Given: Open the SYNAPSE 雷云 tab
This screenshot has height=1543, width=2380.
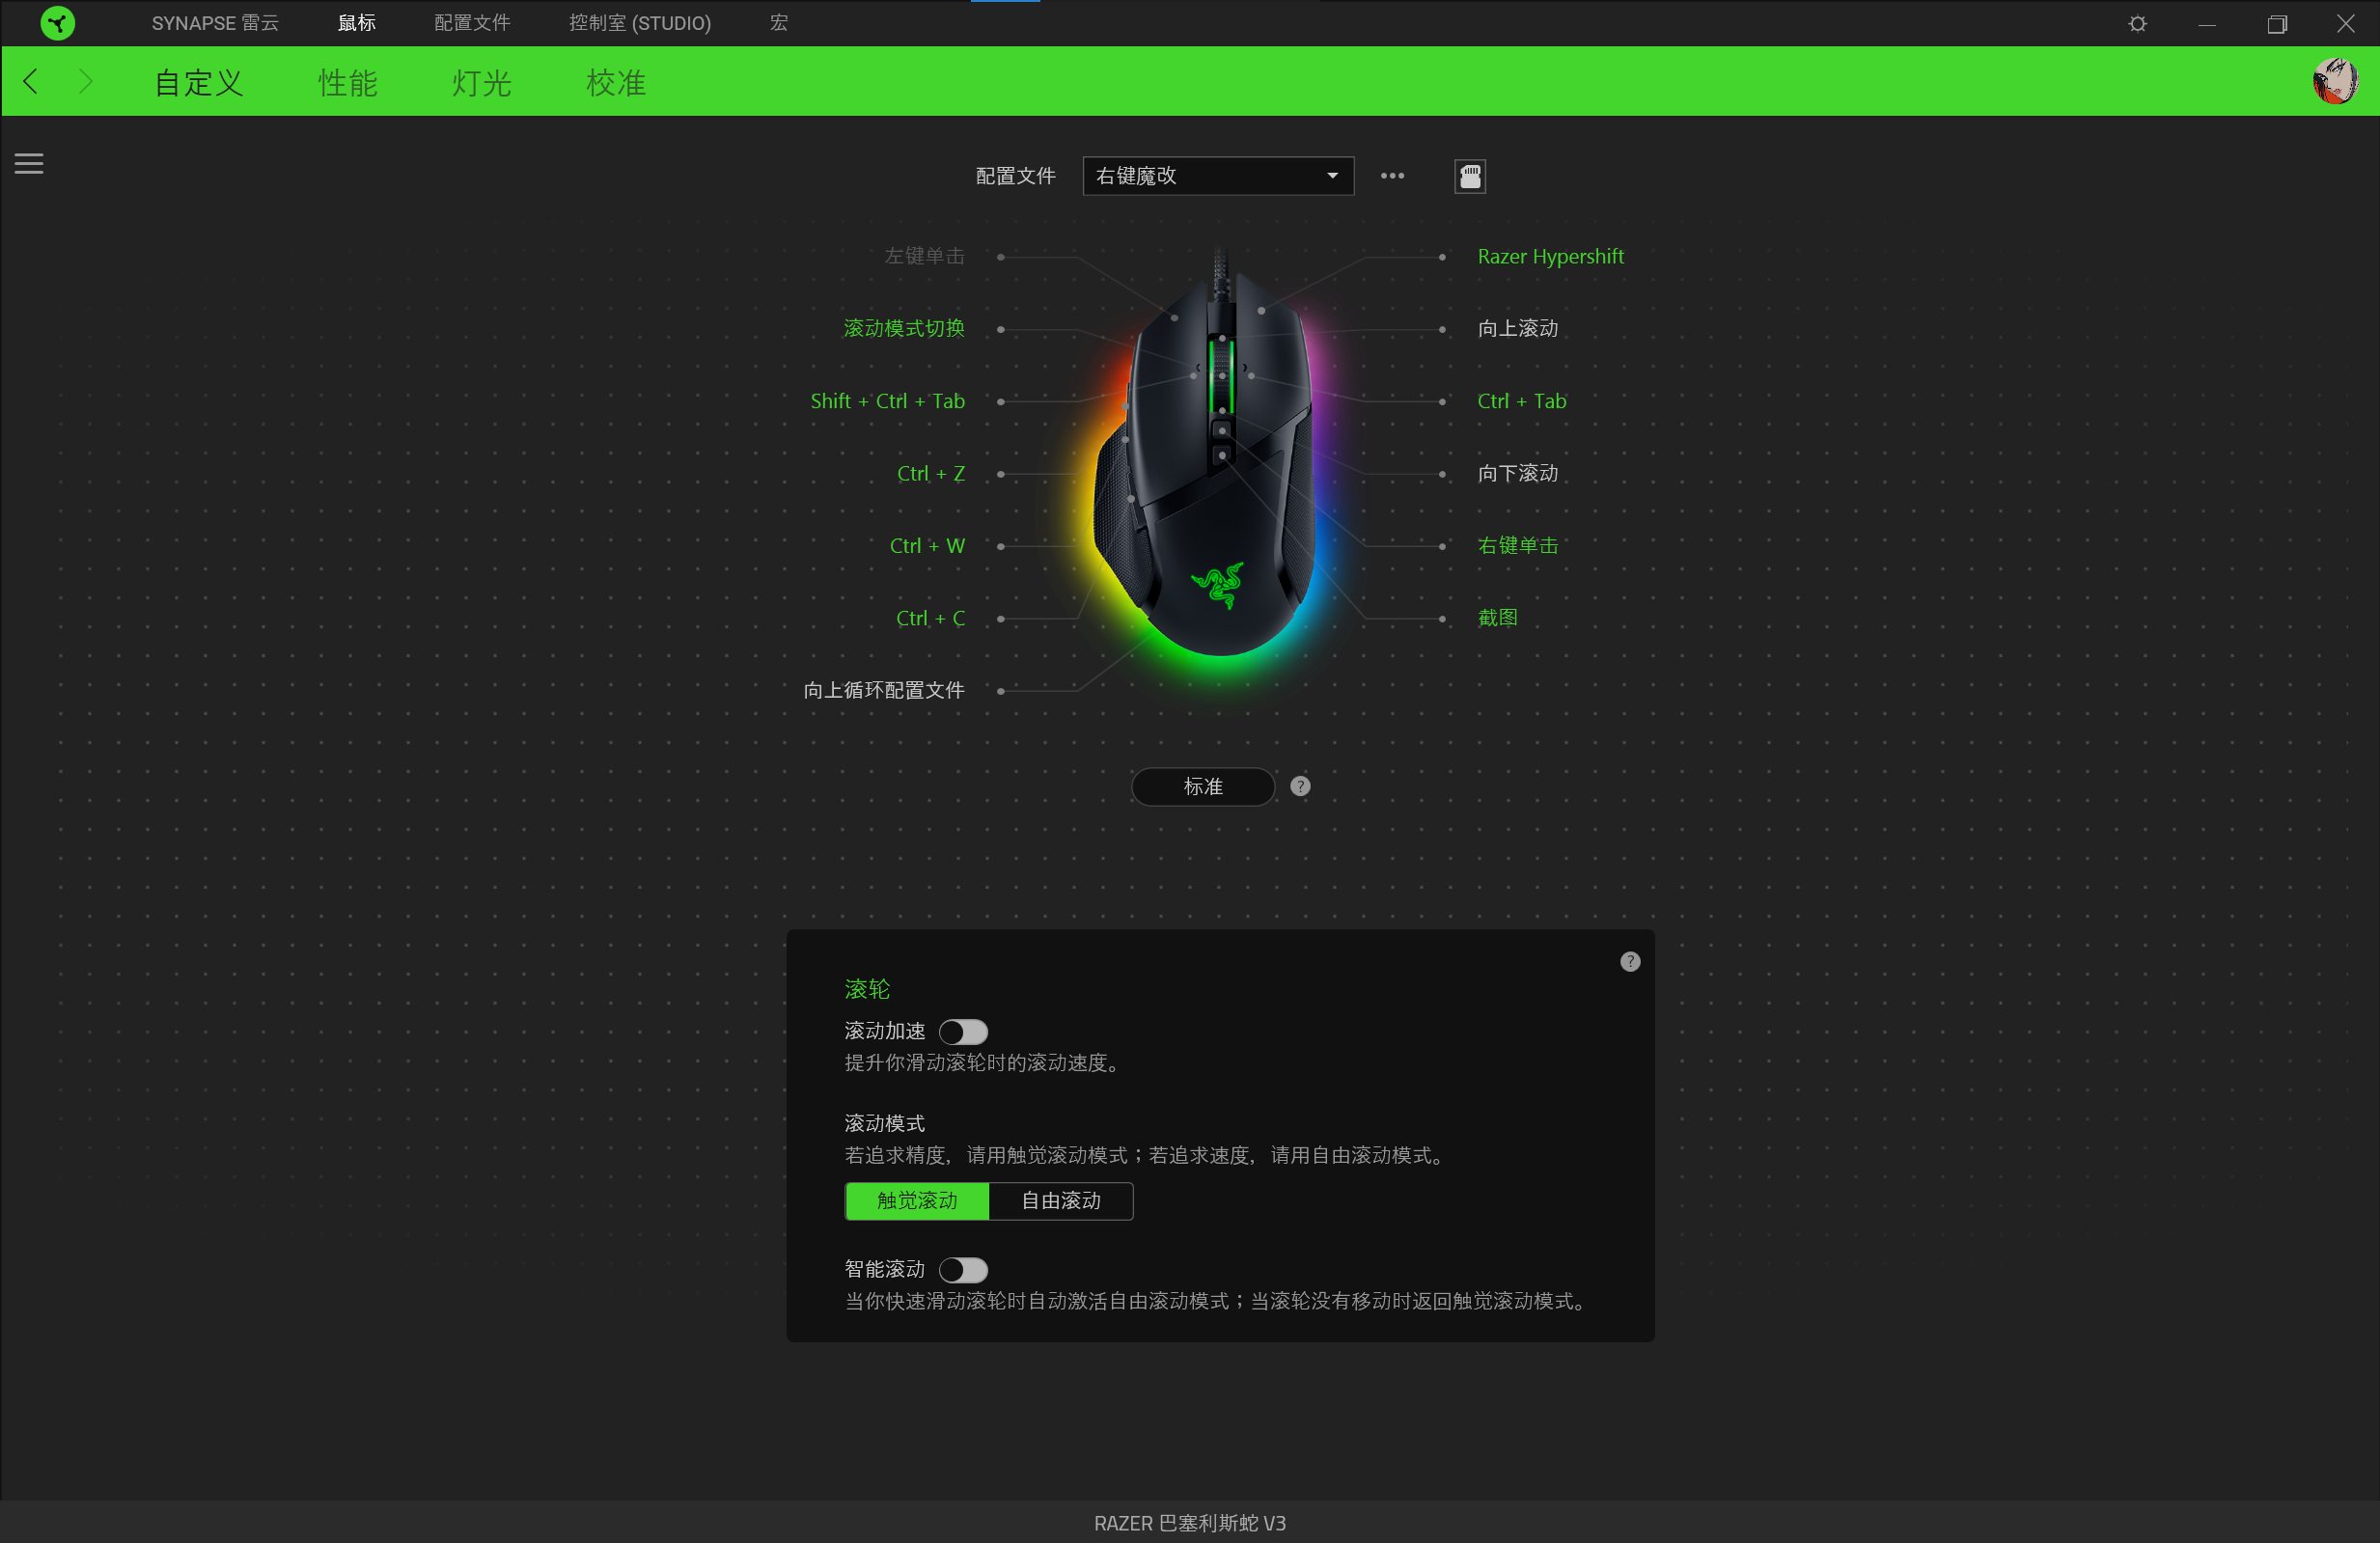Looking at the screenshot, I should (x=215, y=23).
